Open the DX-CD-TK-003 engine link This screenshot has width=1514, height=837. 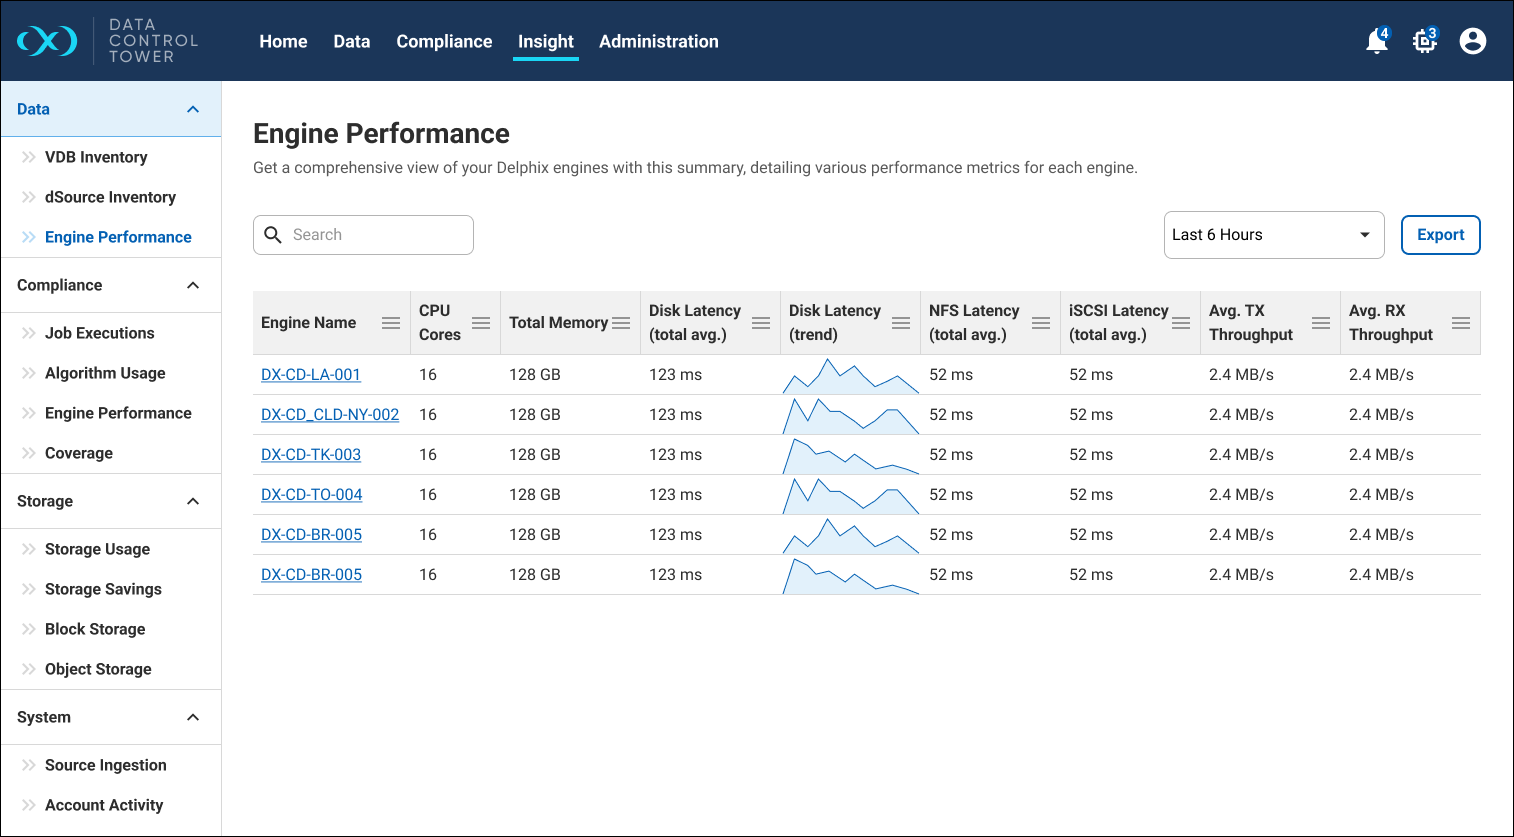[311, 454]
